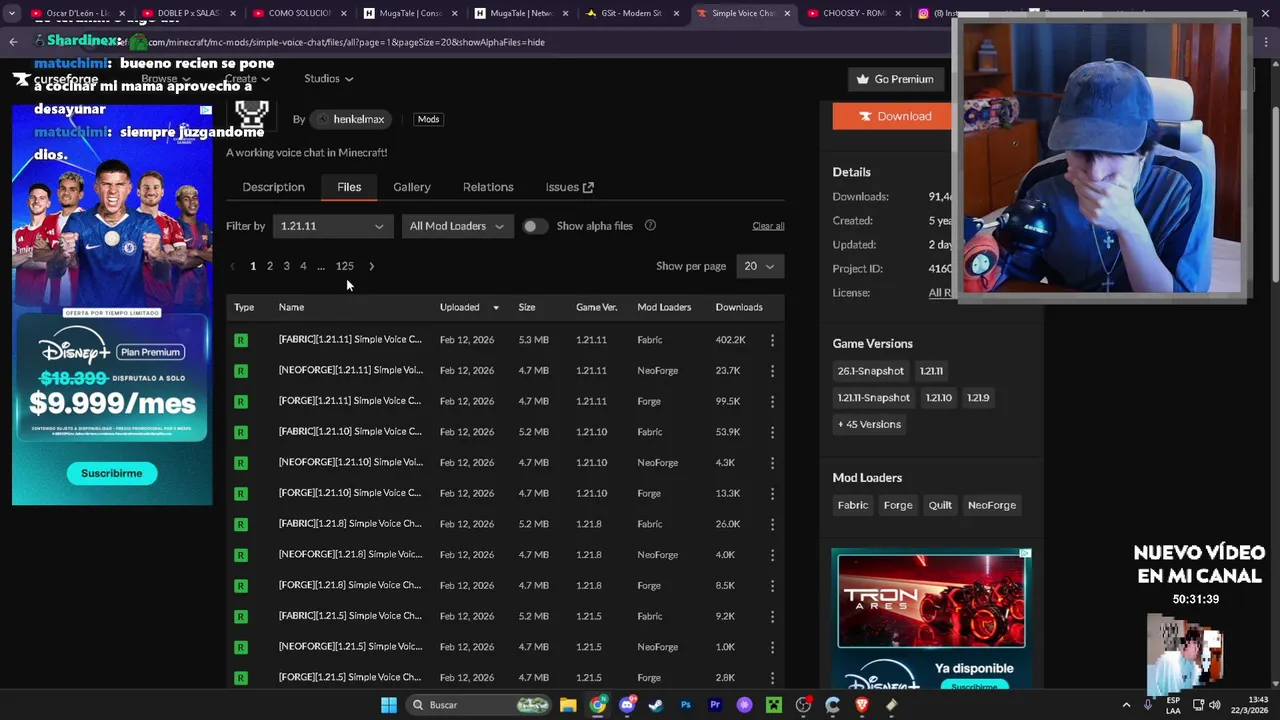Select the NeoForge mod loader tag
The height and width of the screenshot is (720, 1280).
click(992, 505)
